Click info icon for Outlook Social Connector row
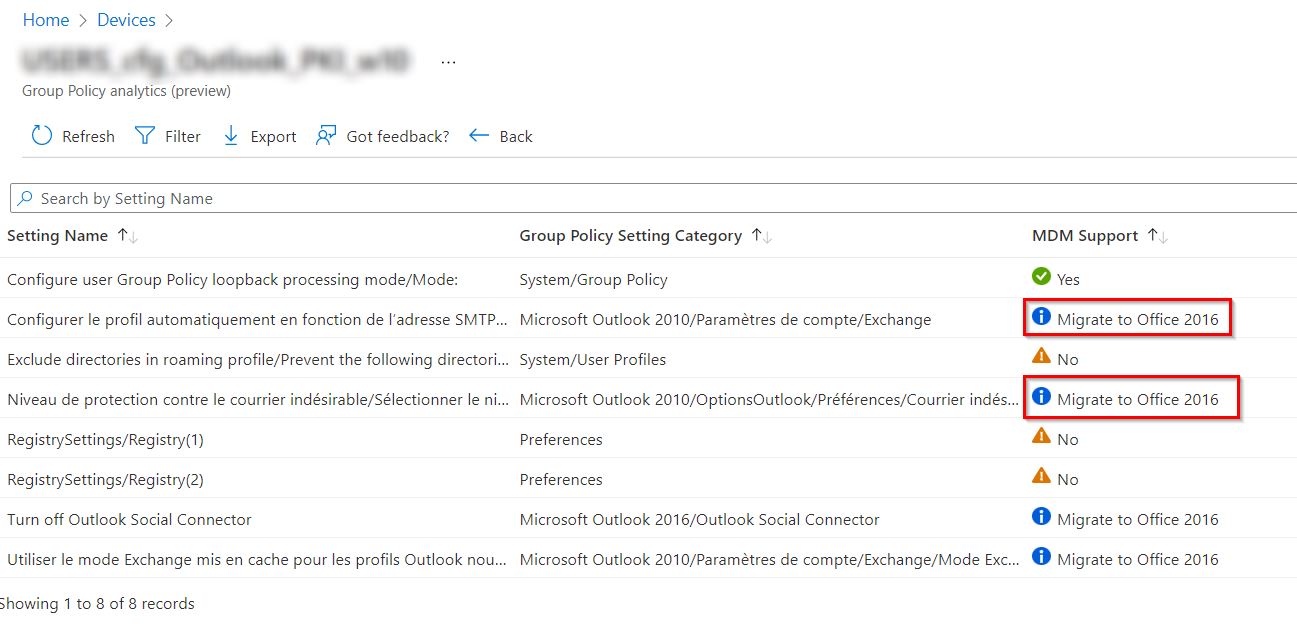 click(x=1041, y=516)
